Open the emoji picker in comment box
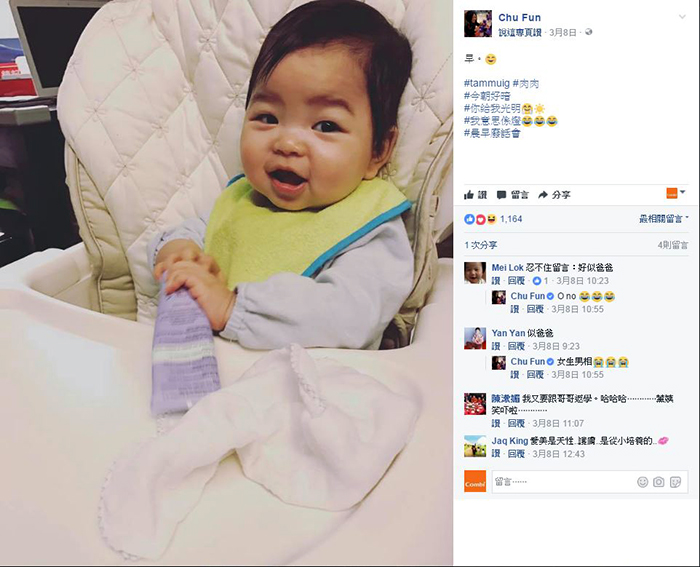This screenshot has width=700, height=567. tap(642, 482)
